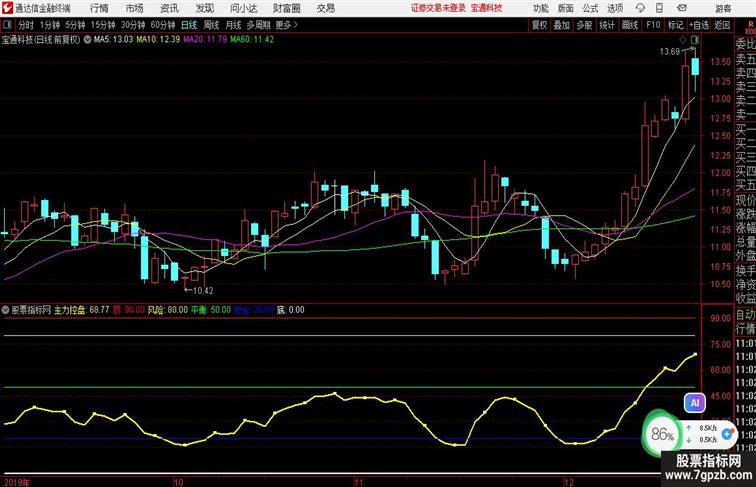Click the 证券交易未登录 login notice

(x=438, y=8)
